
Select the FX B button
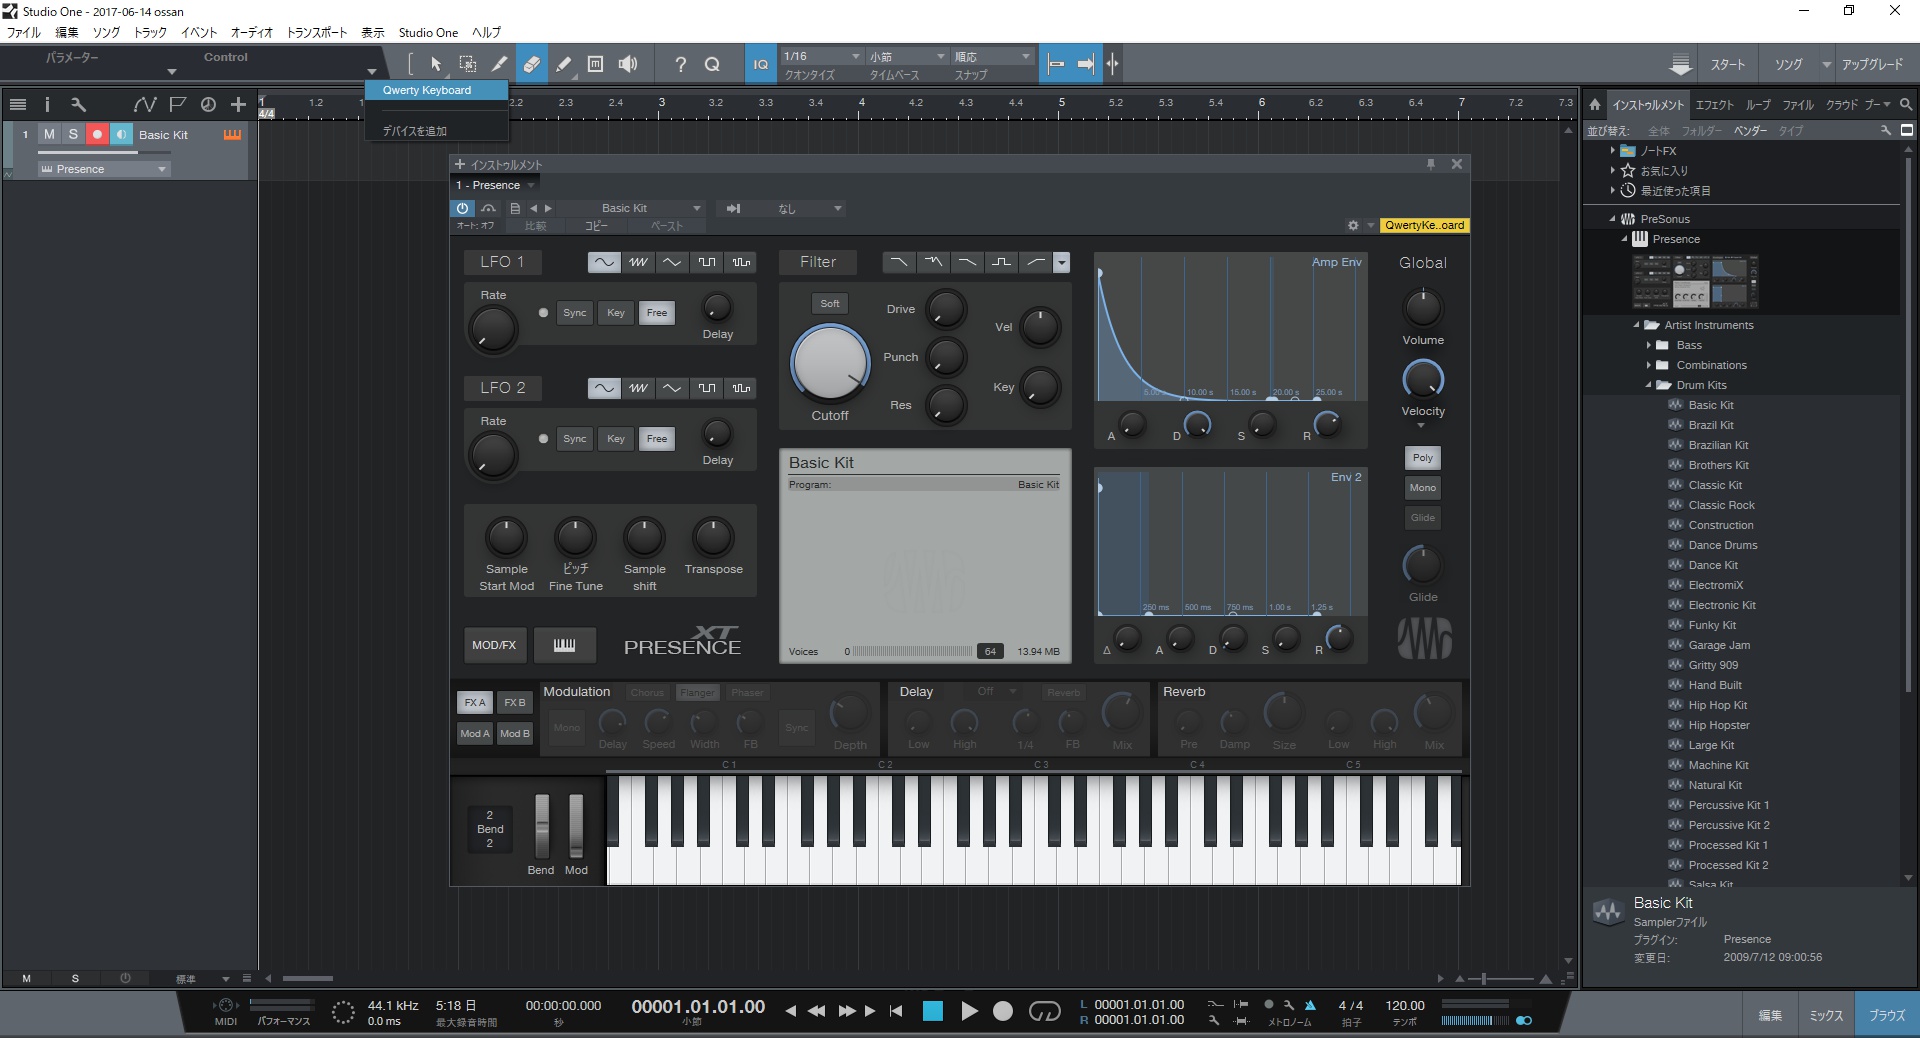[x=515, y=703]
